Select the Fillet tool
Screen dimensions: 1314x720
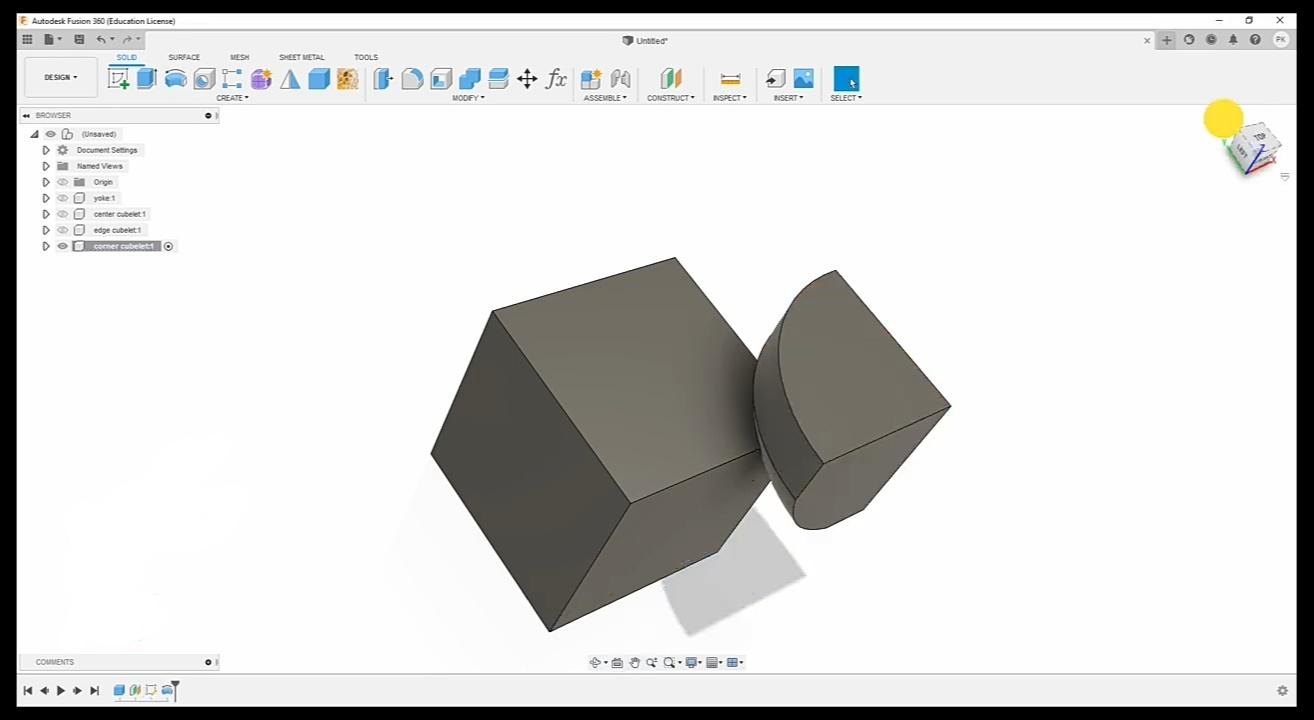[412, 79]
